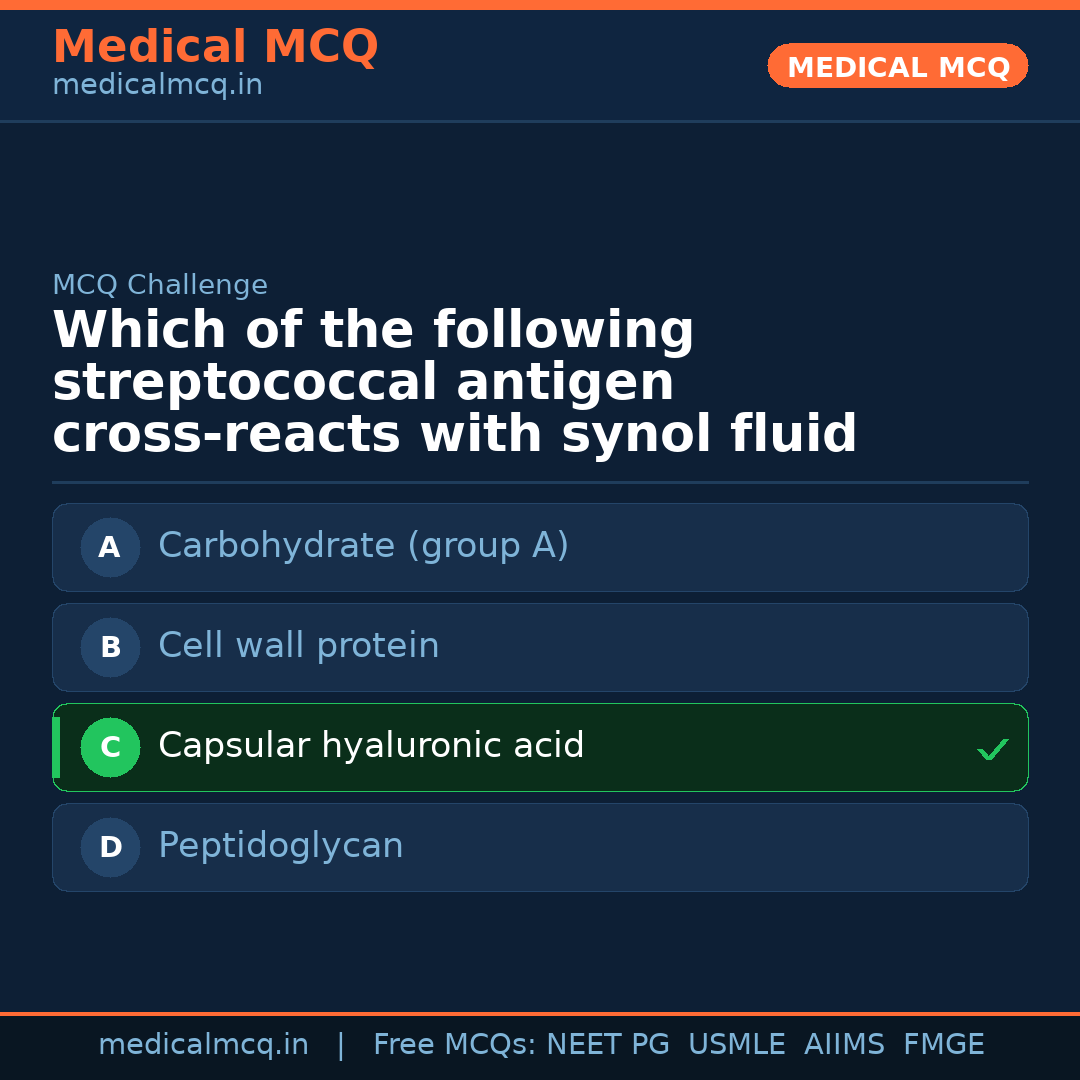Image resolution: width=1080 pixels, height=1080 pixels.
Task: Click the 'Free MCQs:' footer label
Action: click(455, 1045)
